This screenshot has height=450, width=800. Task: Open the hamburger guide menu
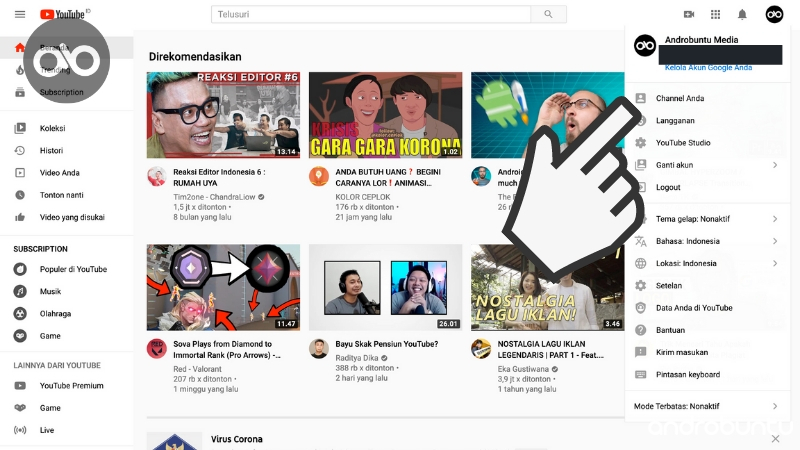coord(20,14)
